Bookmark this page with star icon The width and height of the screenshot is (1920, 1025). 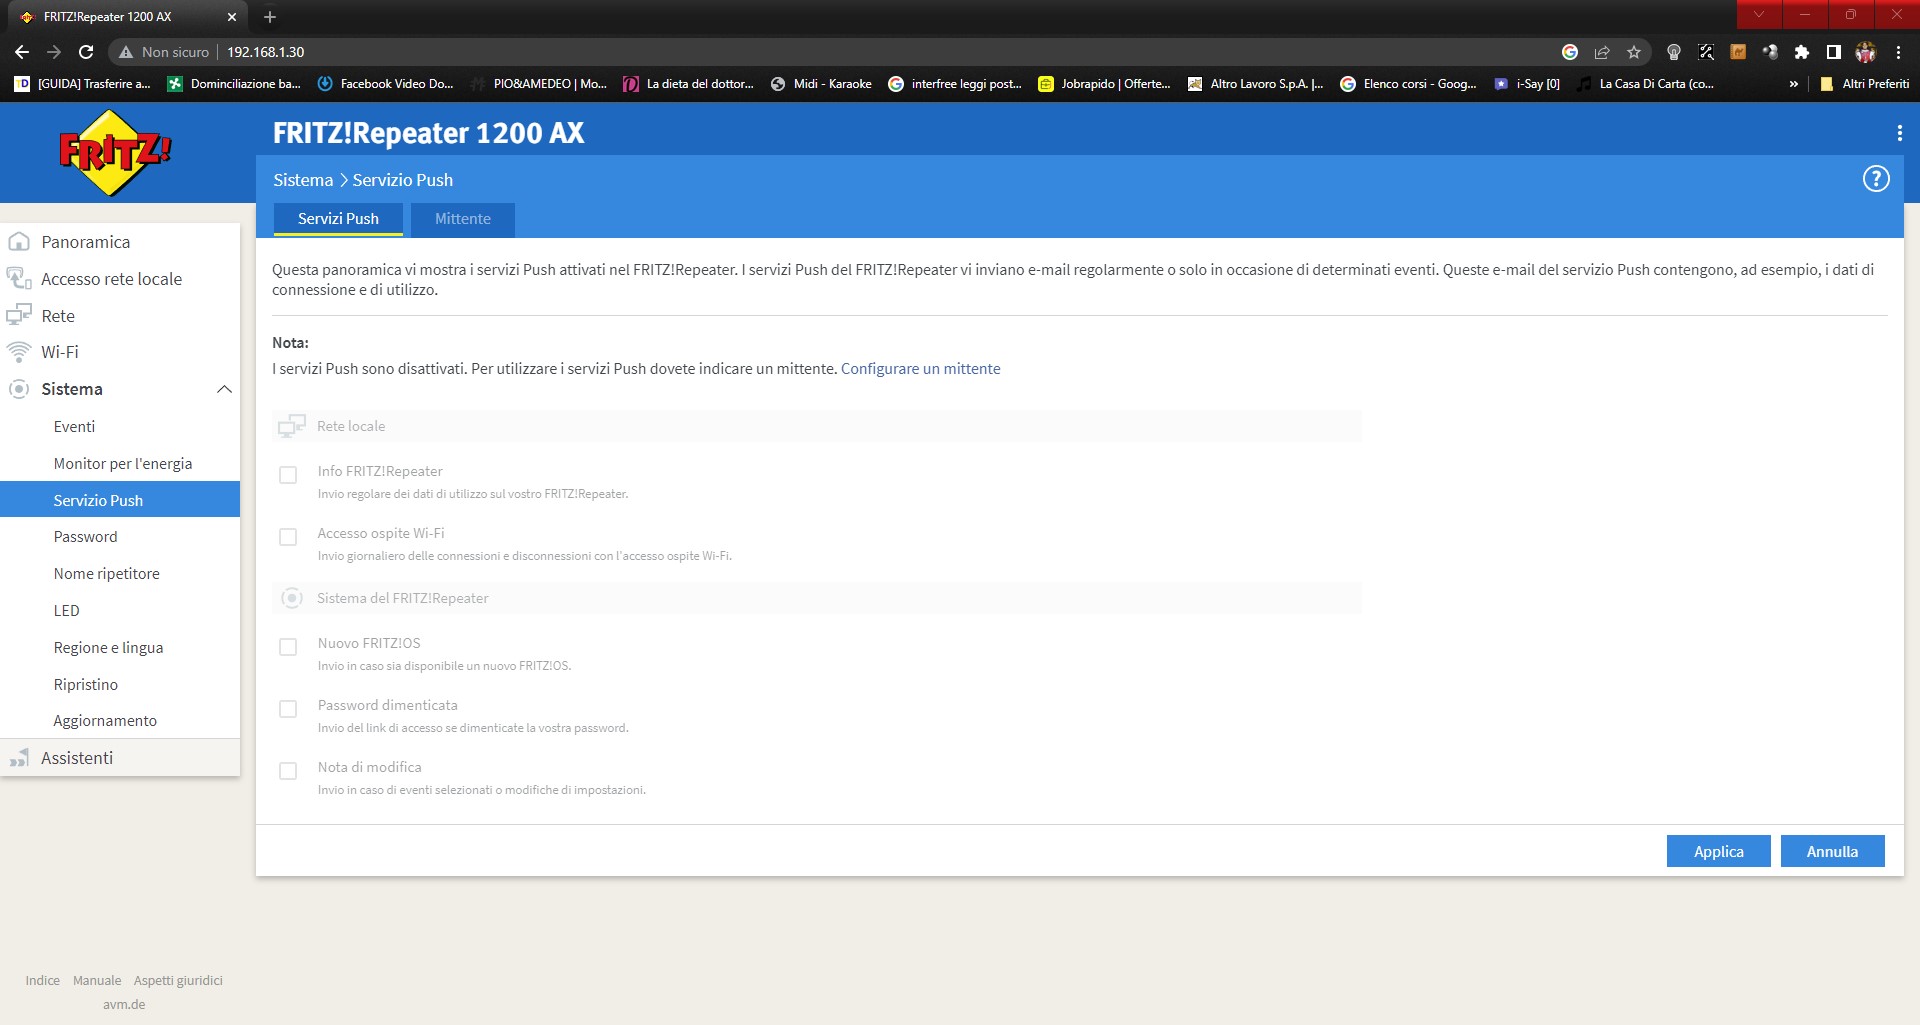coord(1634,52)
